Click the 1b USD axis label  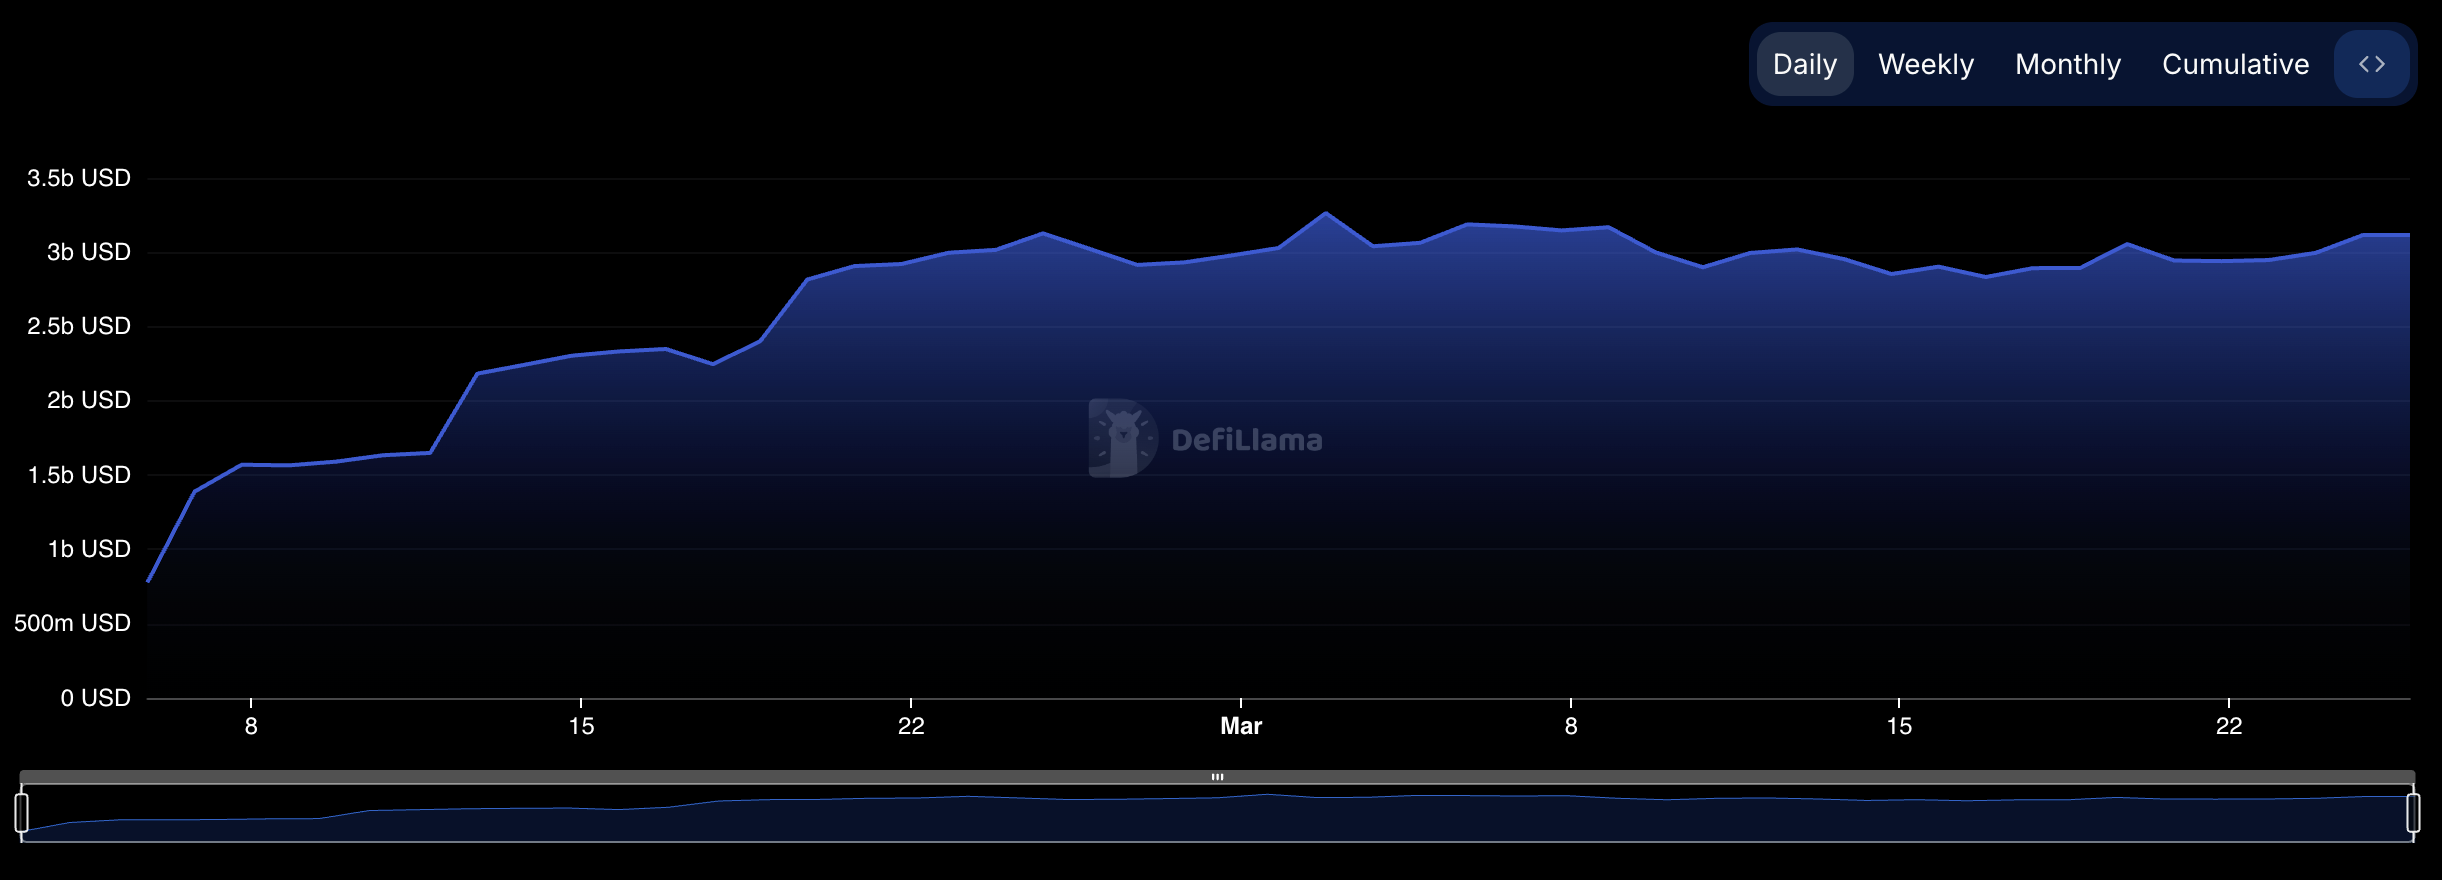click(89, 549)
